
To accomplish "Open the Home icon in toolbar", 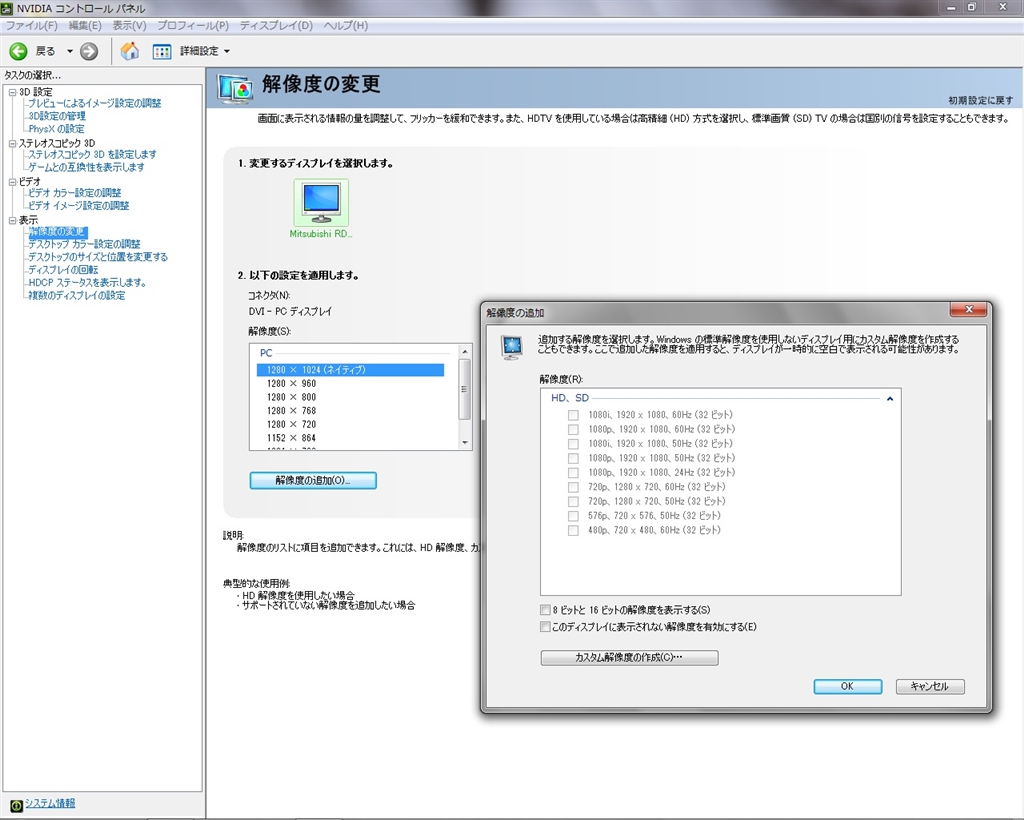I will click(x=129, y=51).
